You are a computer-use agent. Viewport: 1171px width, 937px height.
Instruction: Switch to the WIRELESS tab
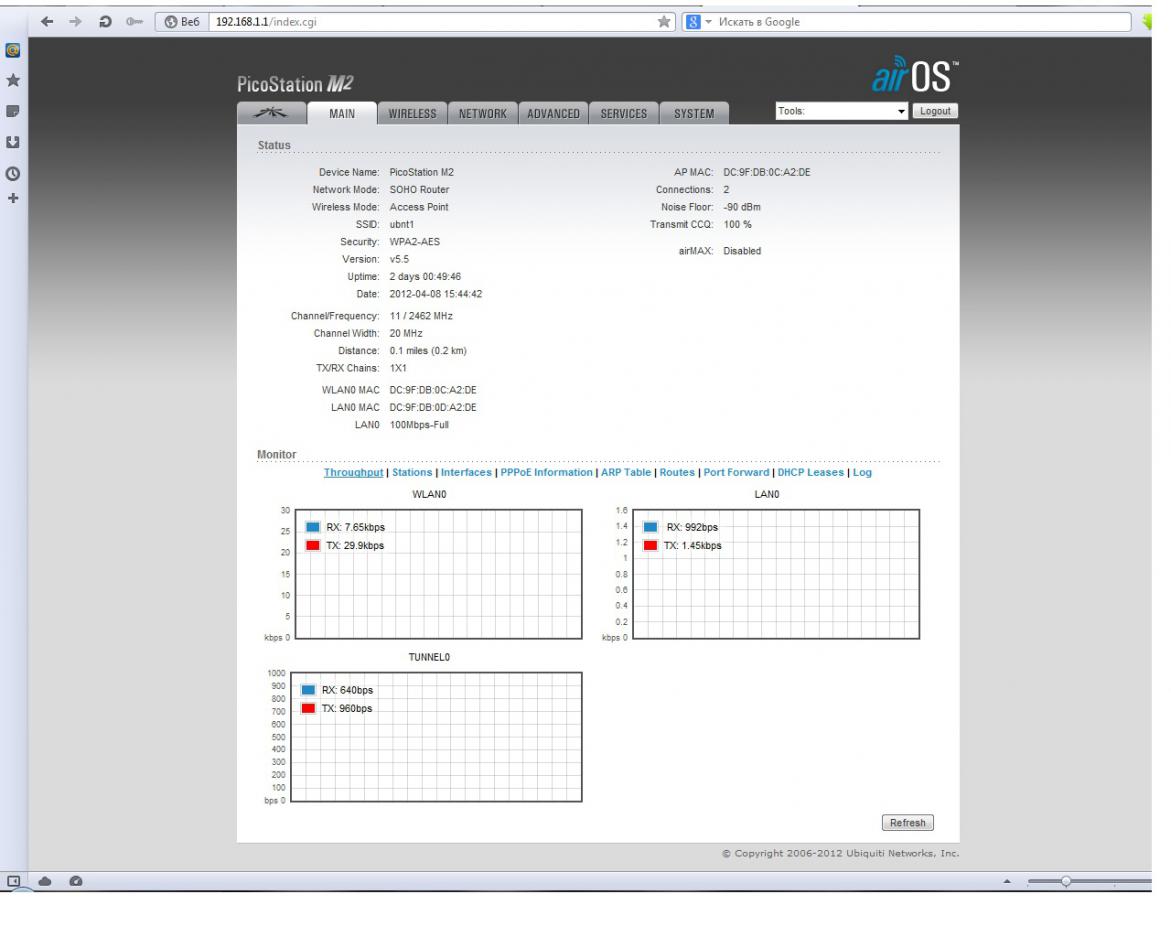[412, 113]
